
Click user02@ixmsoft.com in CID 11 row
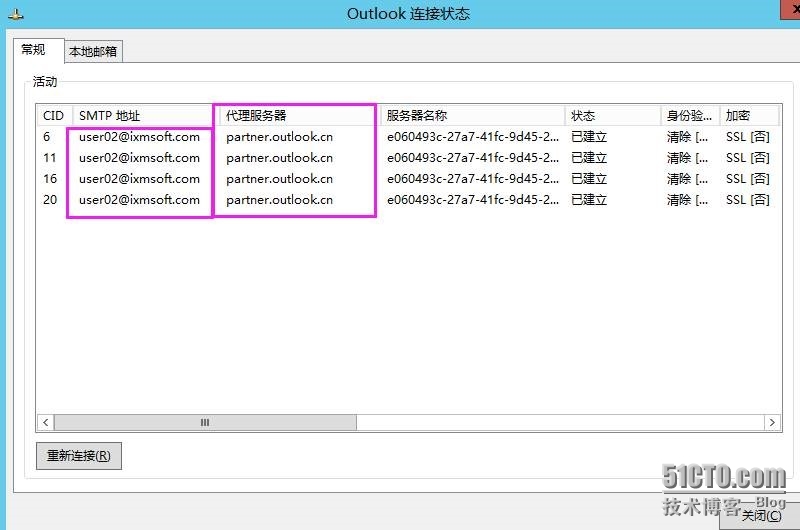(139, 158)
